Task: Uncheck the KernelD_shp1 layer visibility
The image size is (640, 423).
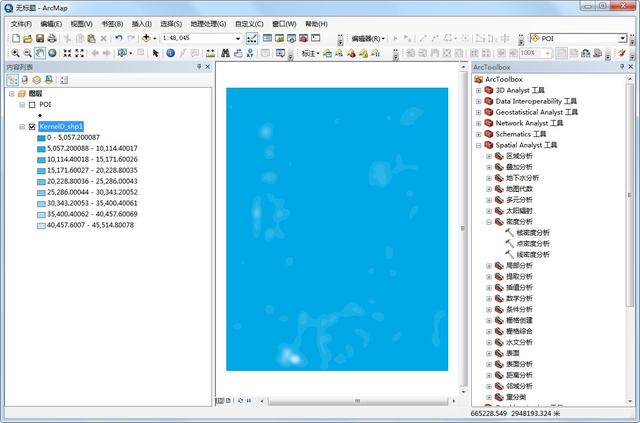Action: point(32,127)
